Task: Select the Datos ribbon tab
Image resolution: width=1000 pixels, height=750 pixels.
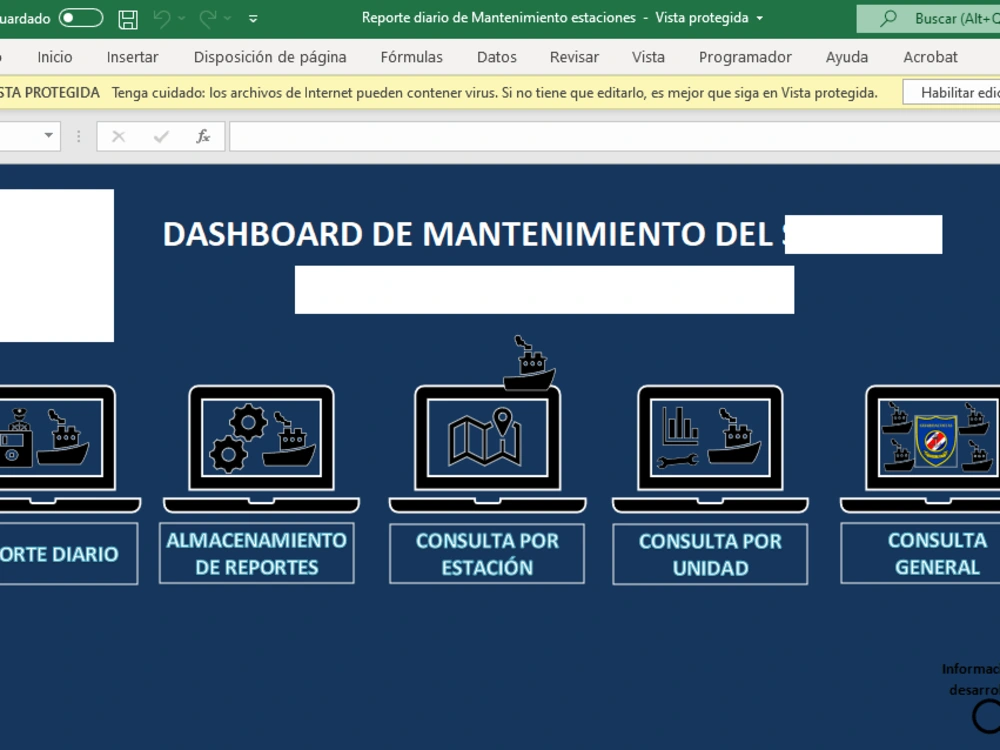Action: point(497,57)
